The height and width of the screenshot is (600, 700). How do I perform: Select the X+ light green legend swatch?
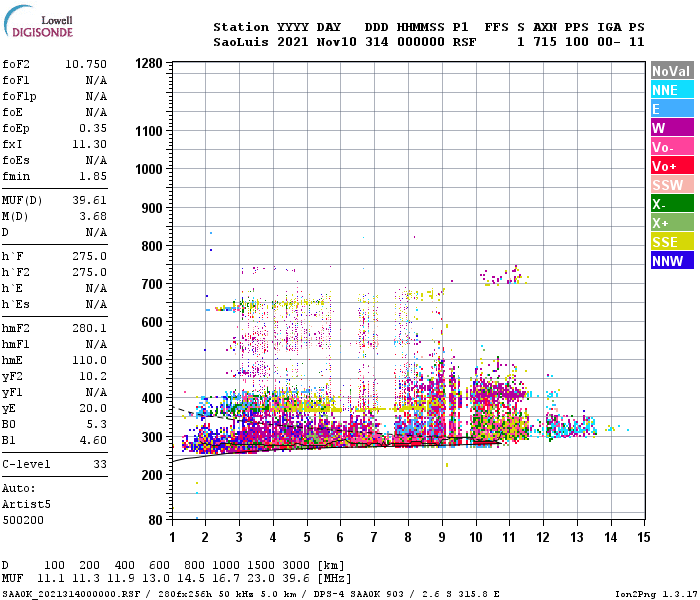[x=672, y=223]
